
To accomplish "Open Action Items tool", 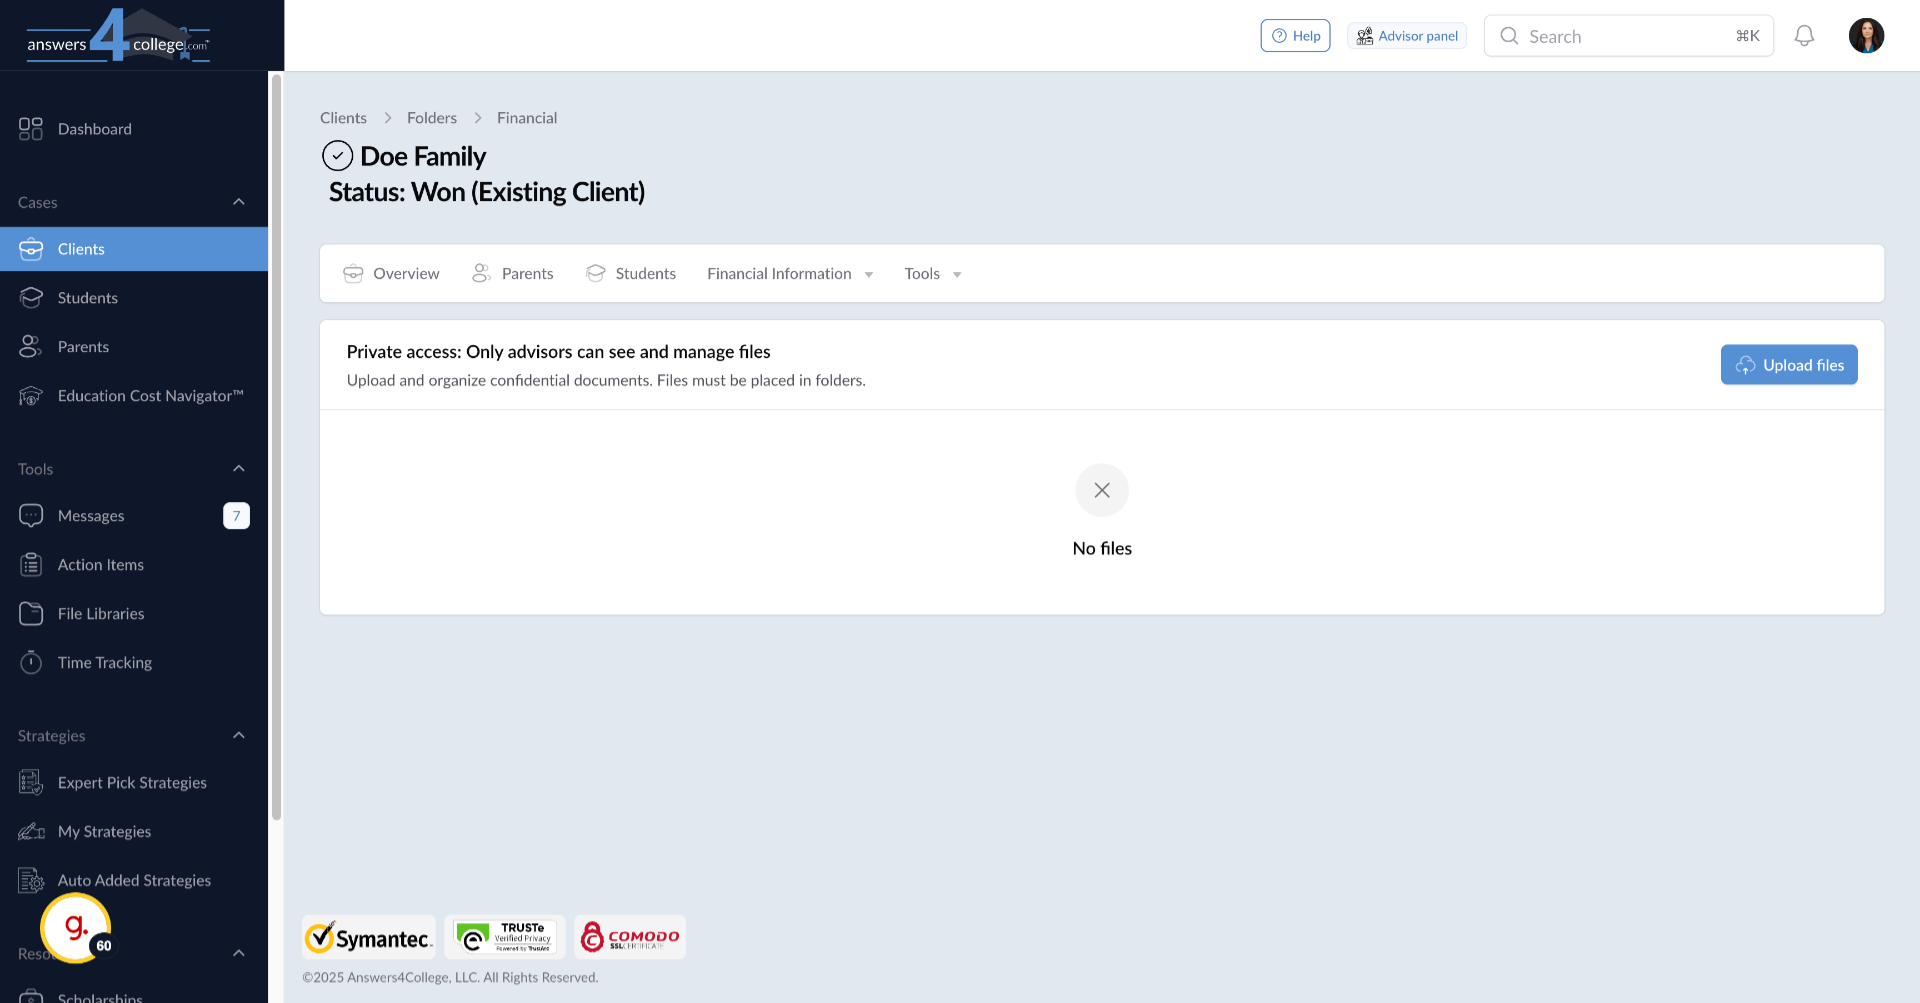I will [100, 564].
